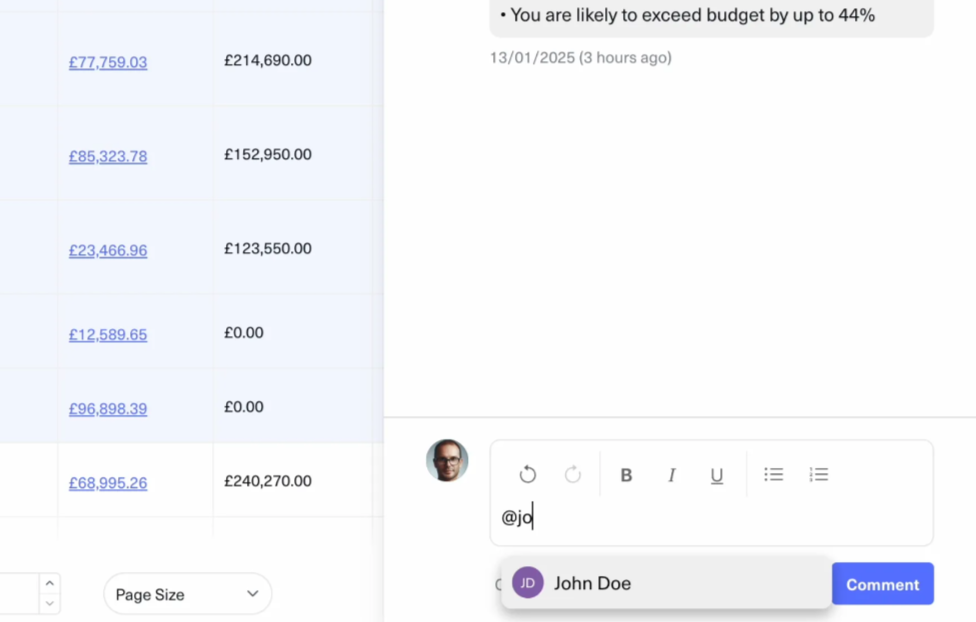This screenshot has height=622, width=976.
Task: Open the £23,466.96 amount link
Action: point(107,250)
